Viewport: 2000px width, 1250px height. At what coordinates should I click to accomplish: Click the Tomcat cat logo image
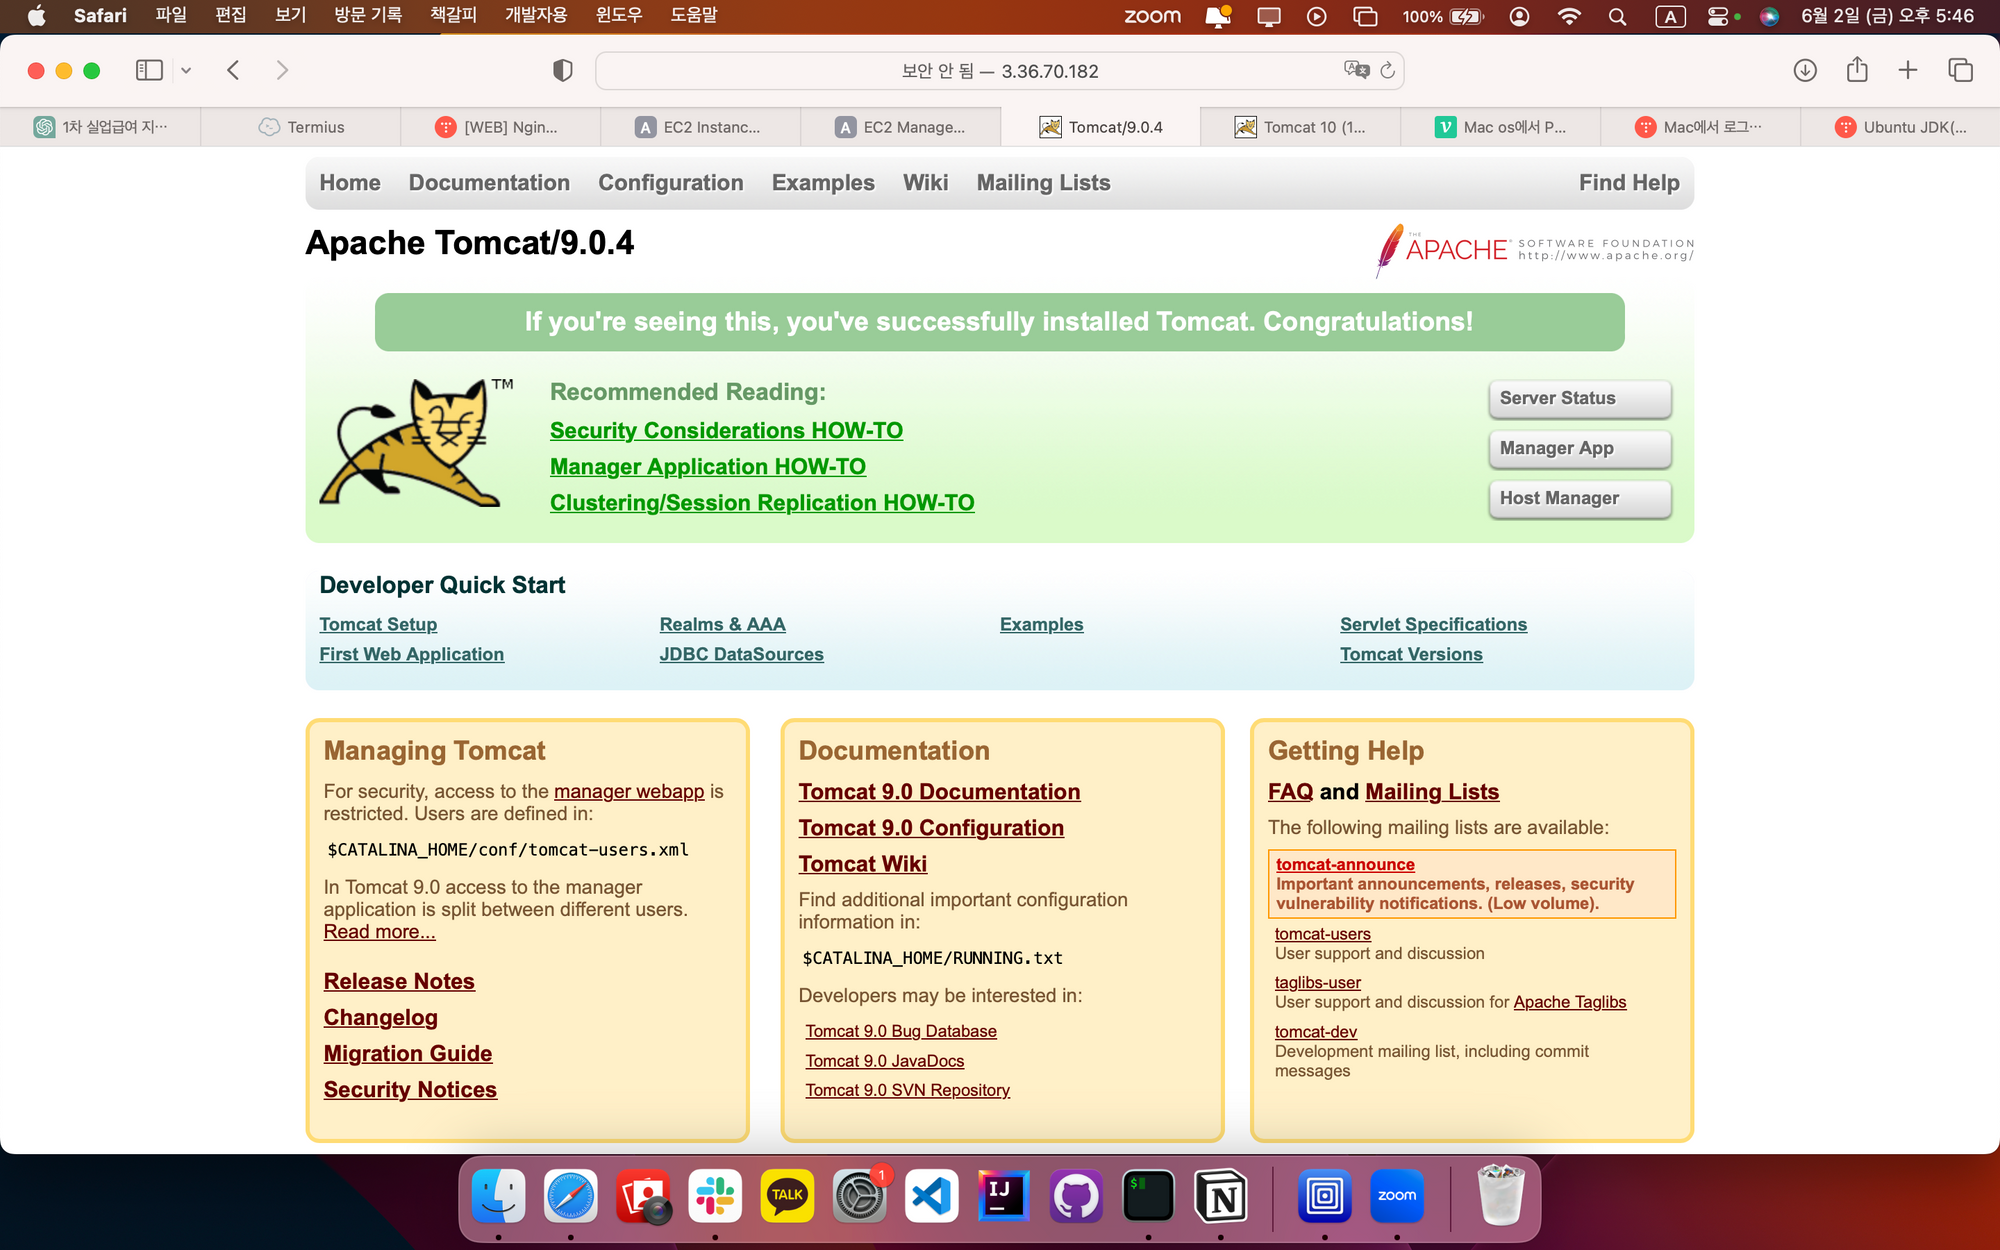417,442
